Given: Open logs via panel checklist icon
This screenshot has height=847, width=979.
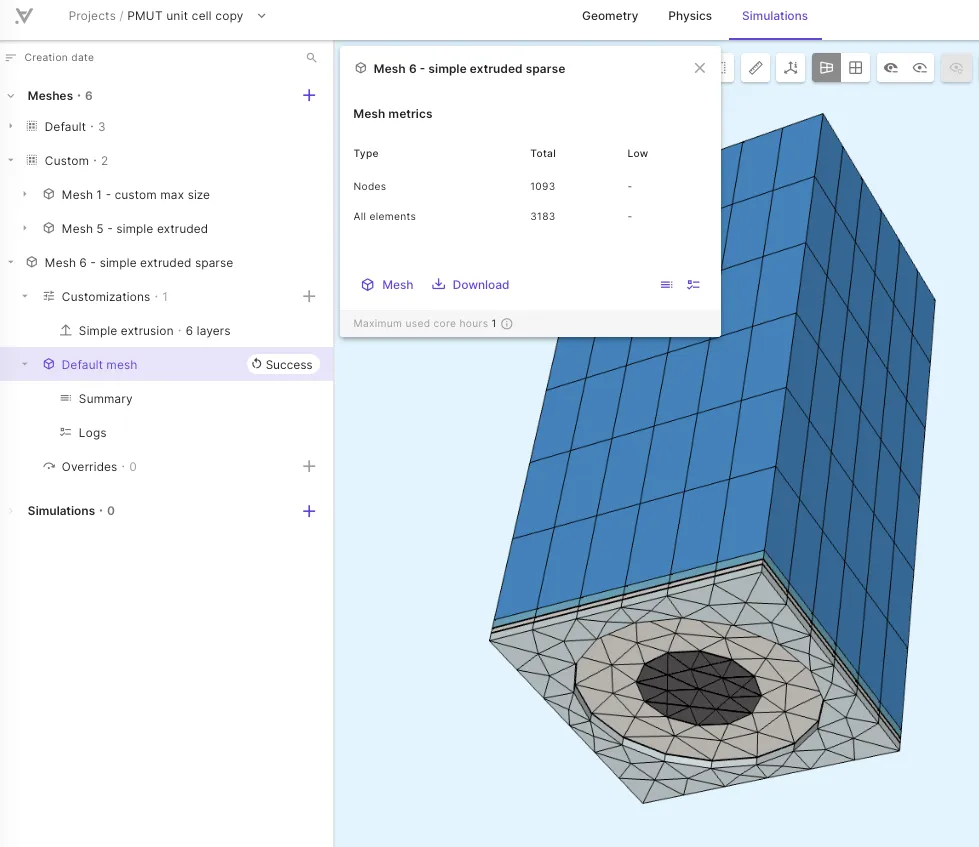Looking at the screenshot, I should tap(693, 285).
